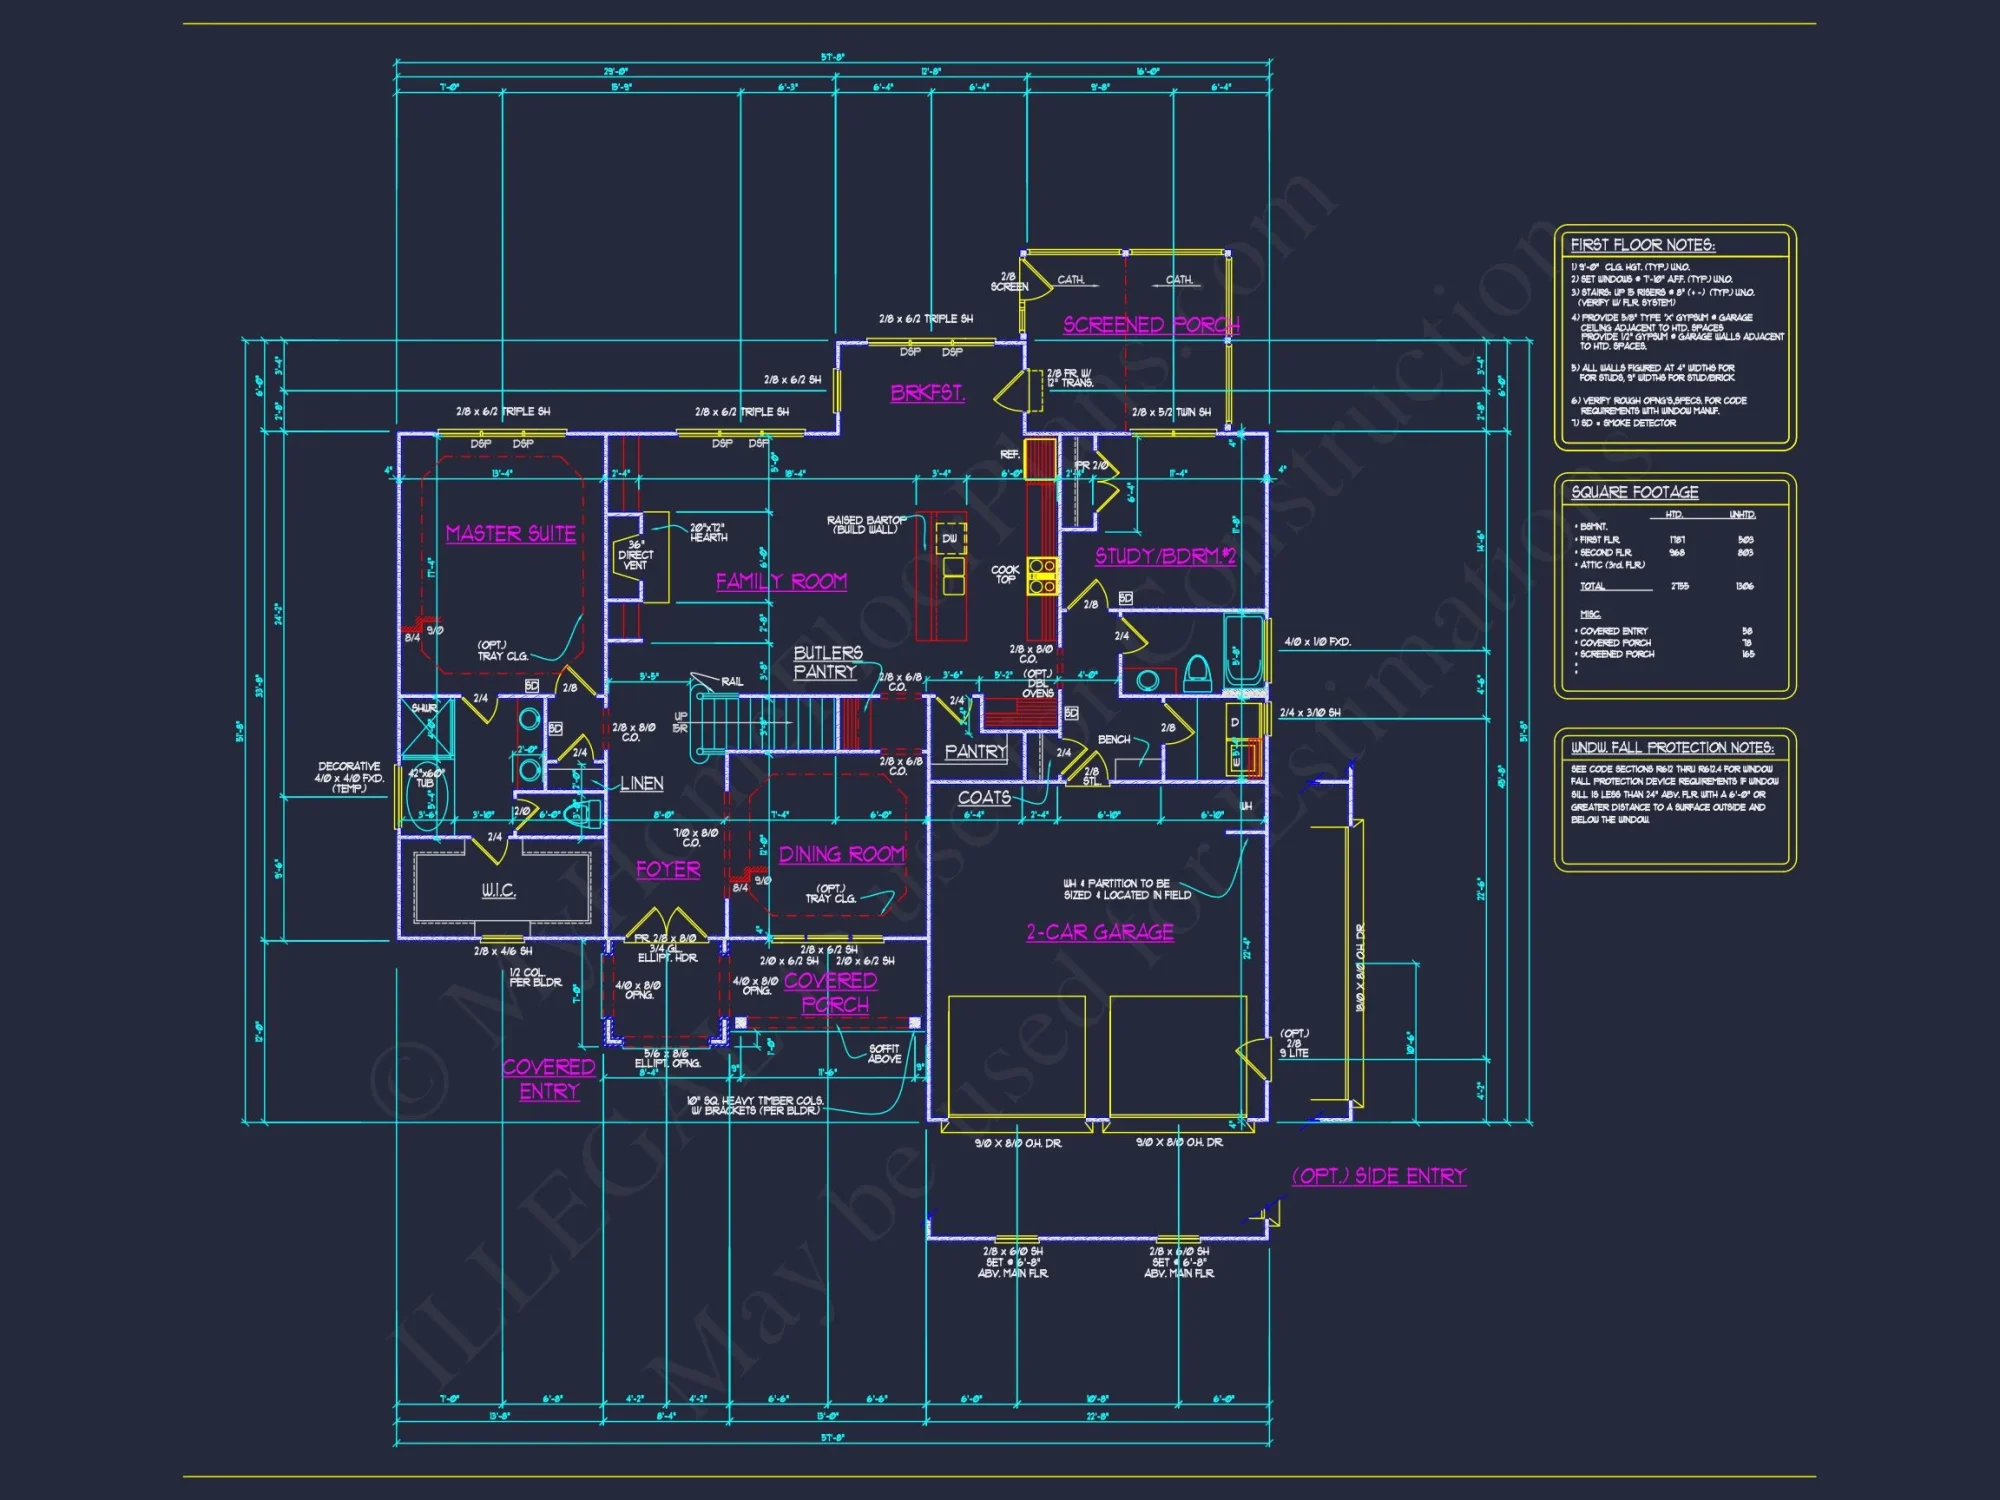Viewport: 2000px width, 1500px height.
Task: Click the 2-CAR GARAGE label
Action: click(1099, 932)
